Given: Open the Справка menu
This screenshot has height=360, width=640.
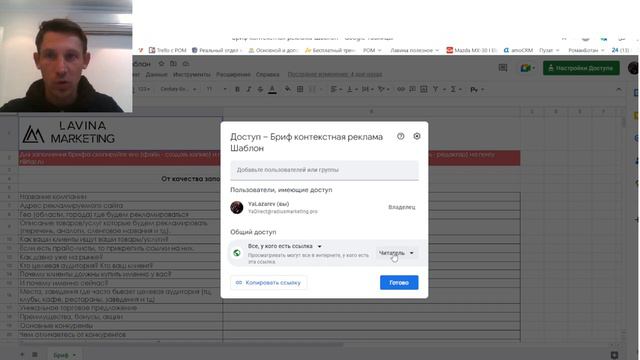Looking at the screenshot, I should [x=268, y=75].
